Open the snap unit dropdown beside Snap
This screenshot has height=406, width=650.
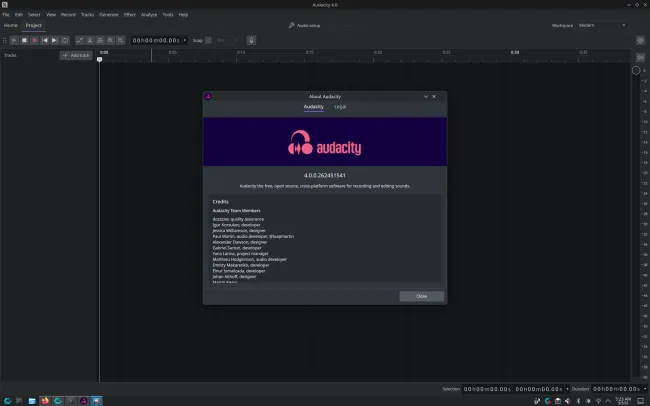pos(227,40)
